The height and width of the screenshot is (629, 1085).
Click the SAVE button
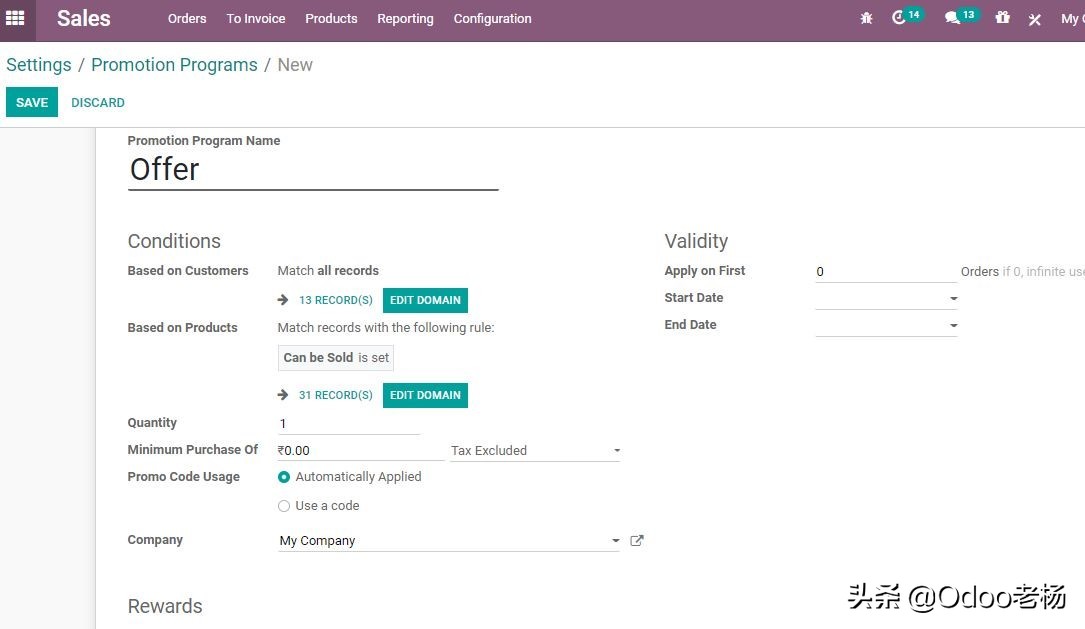(x=32, y=102)
